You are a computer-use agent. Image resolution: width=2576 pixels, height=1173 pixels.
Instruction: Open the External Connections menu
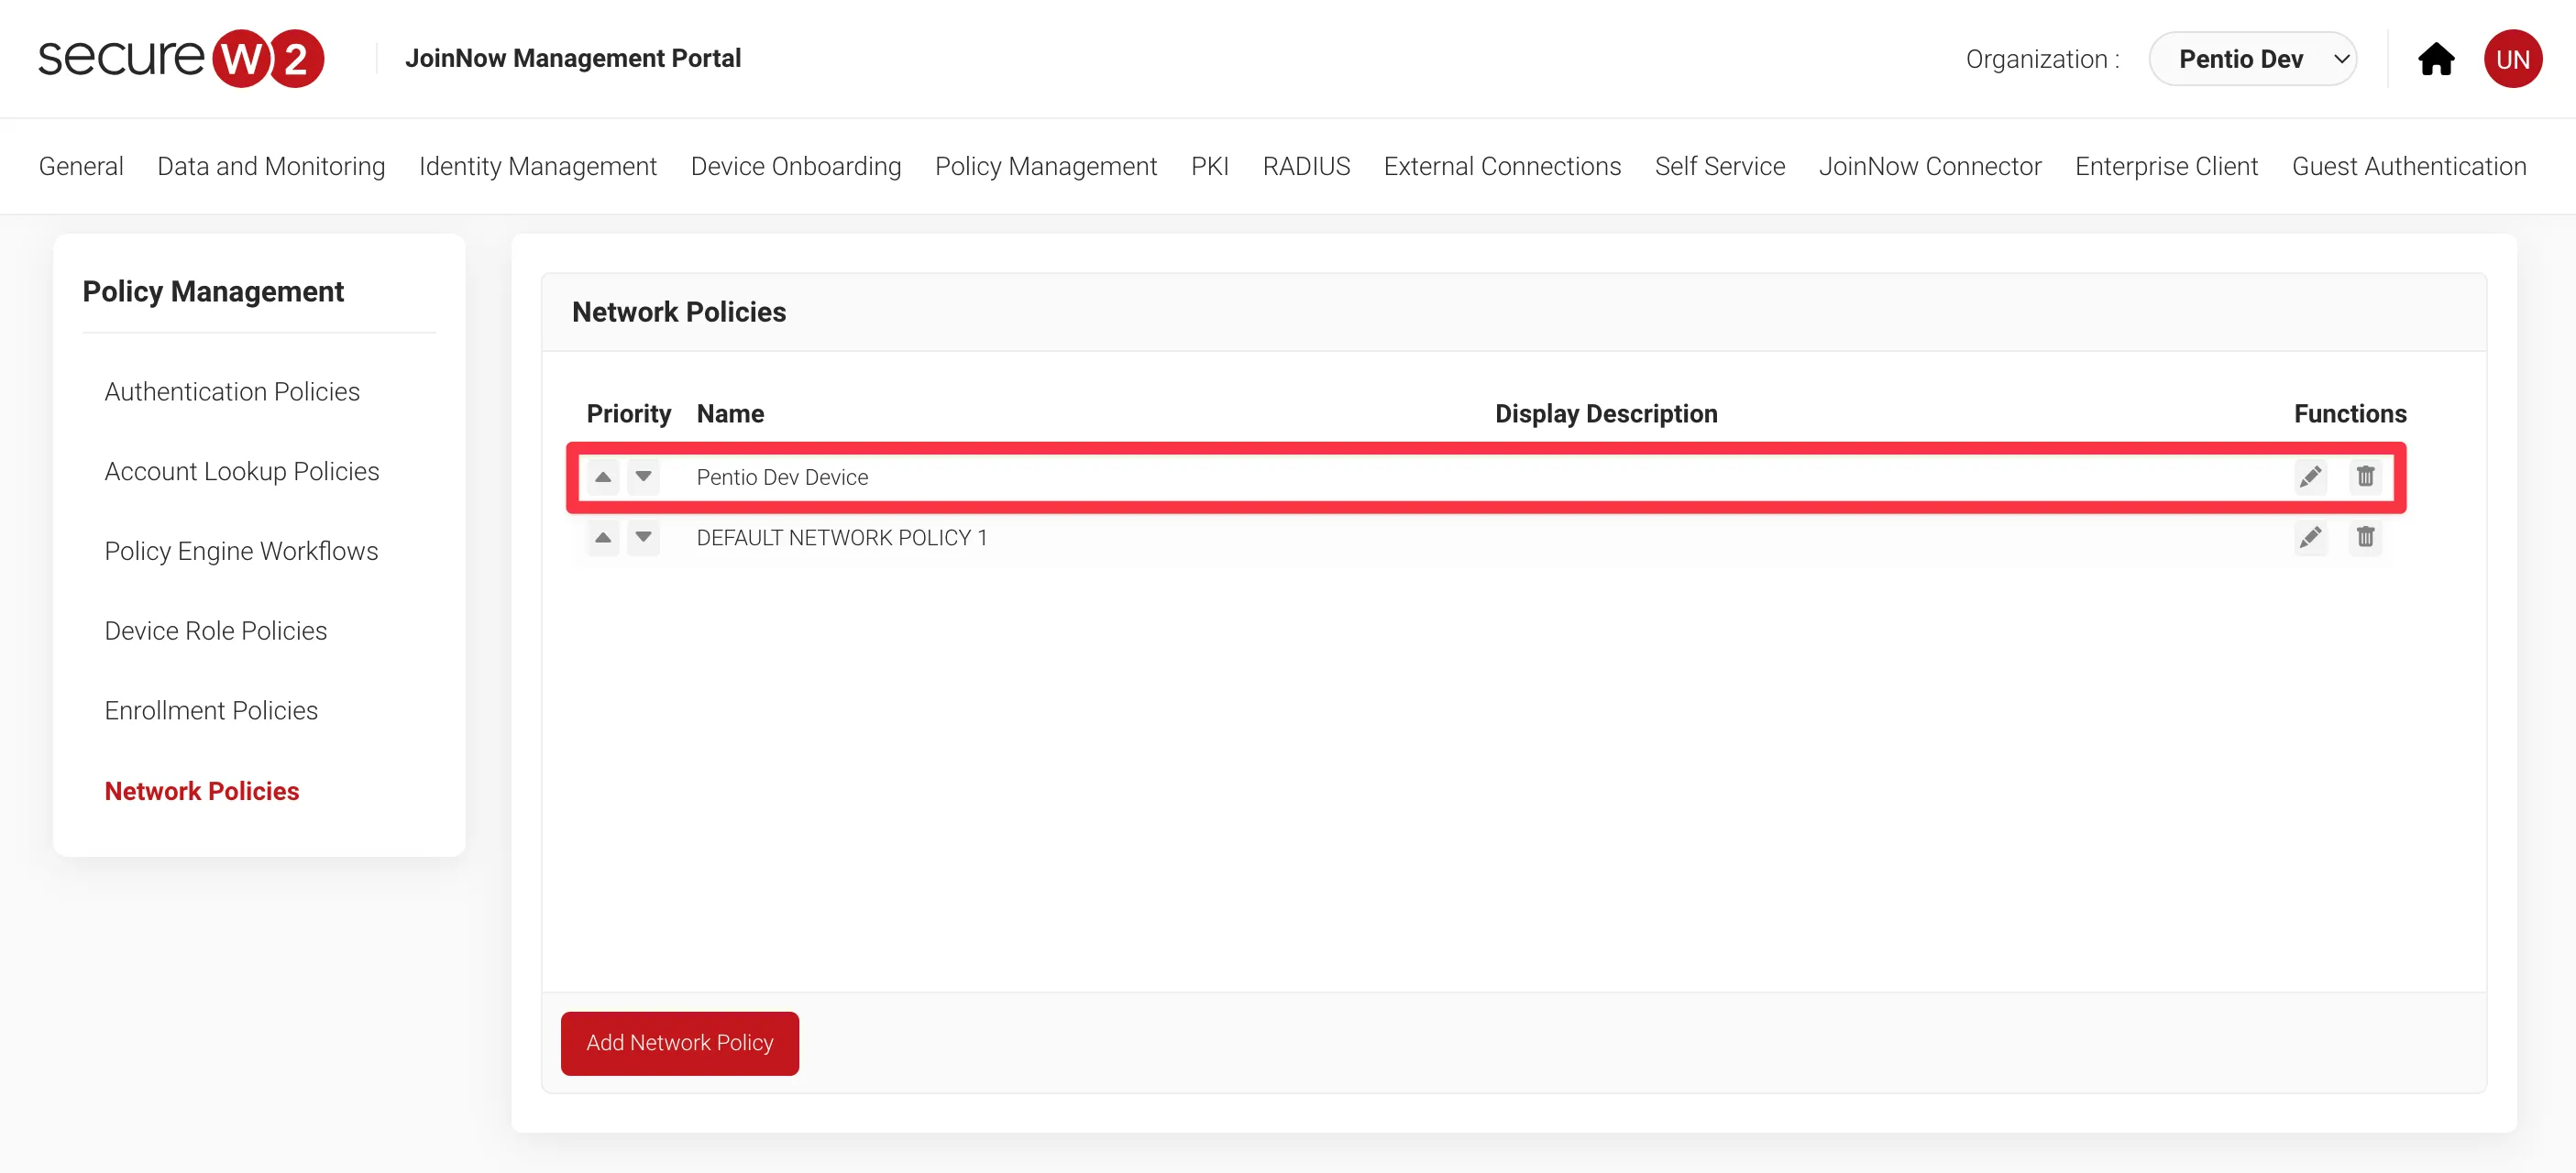1502,166
